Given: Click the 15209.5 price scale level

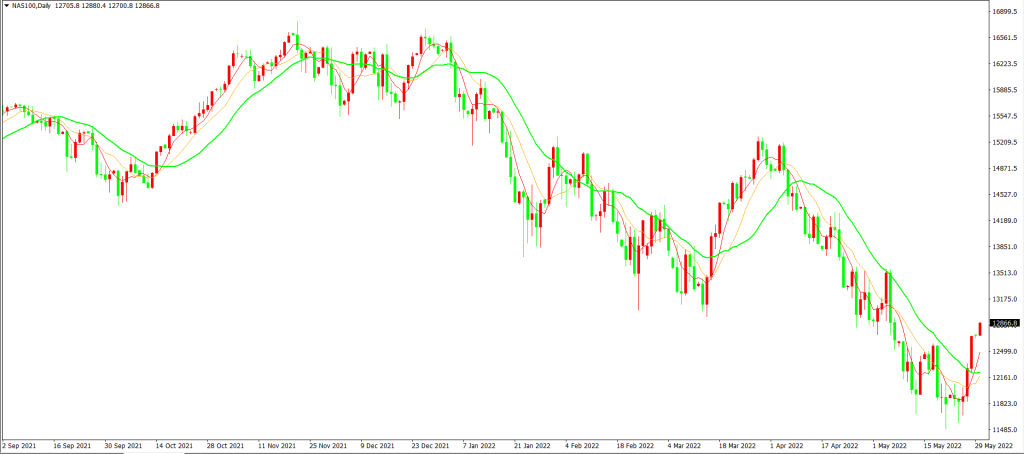Looking at the screenshot, I should pyautogui.click(x=1004, y=142).
